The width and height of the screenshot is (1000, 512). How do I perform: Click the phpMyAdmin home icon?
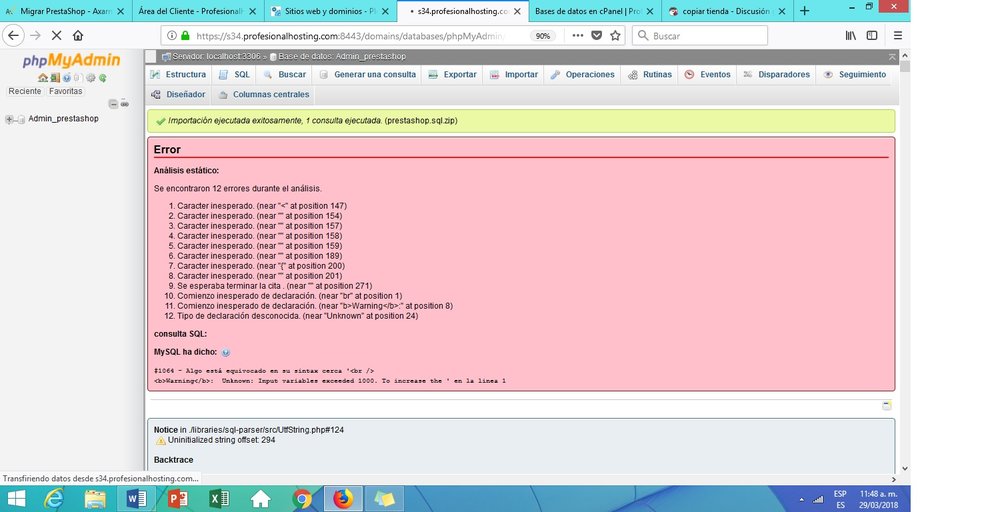pyautogui.click(x=43, y=78)
